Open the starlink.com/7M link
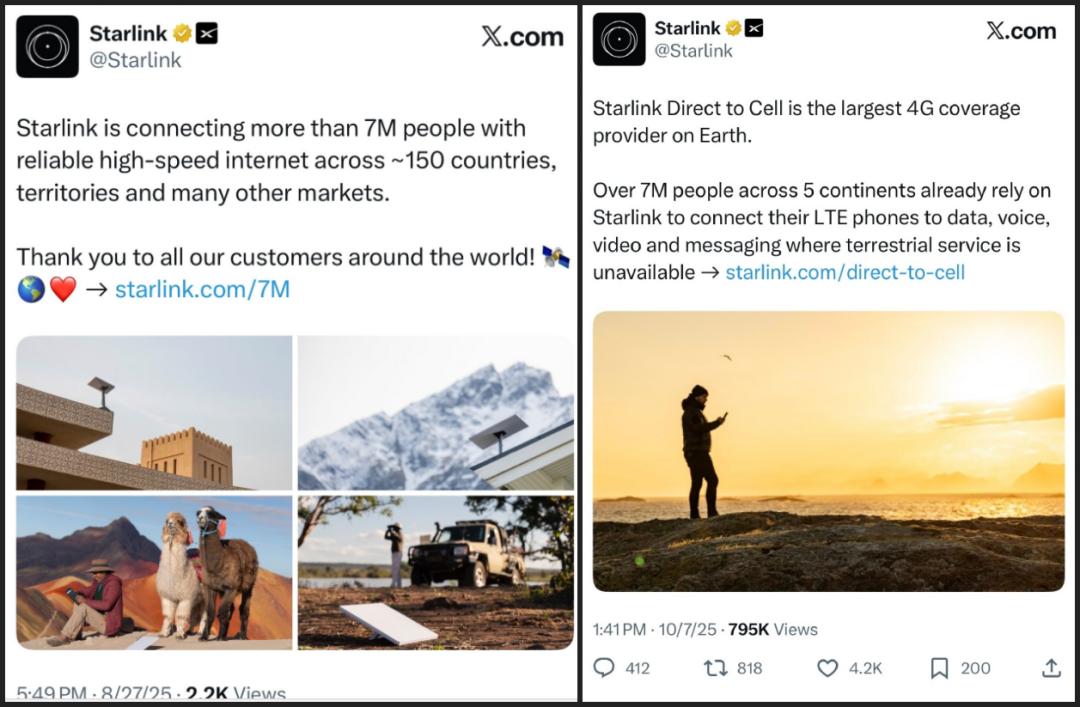Image resolution: width=1080 pixels, height=707 pixels. tap(202, 290)
